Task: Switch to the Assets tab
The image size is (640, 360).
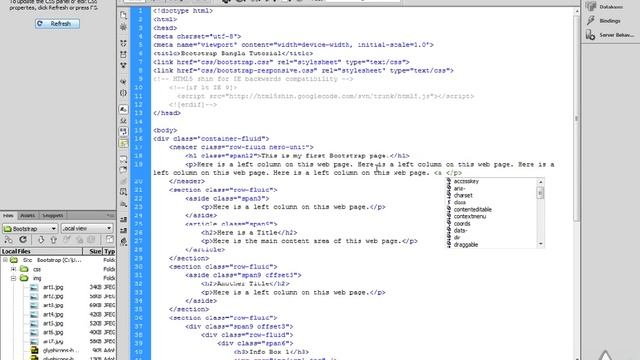Action: [27, 216]
